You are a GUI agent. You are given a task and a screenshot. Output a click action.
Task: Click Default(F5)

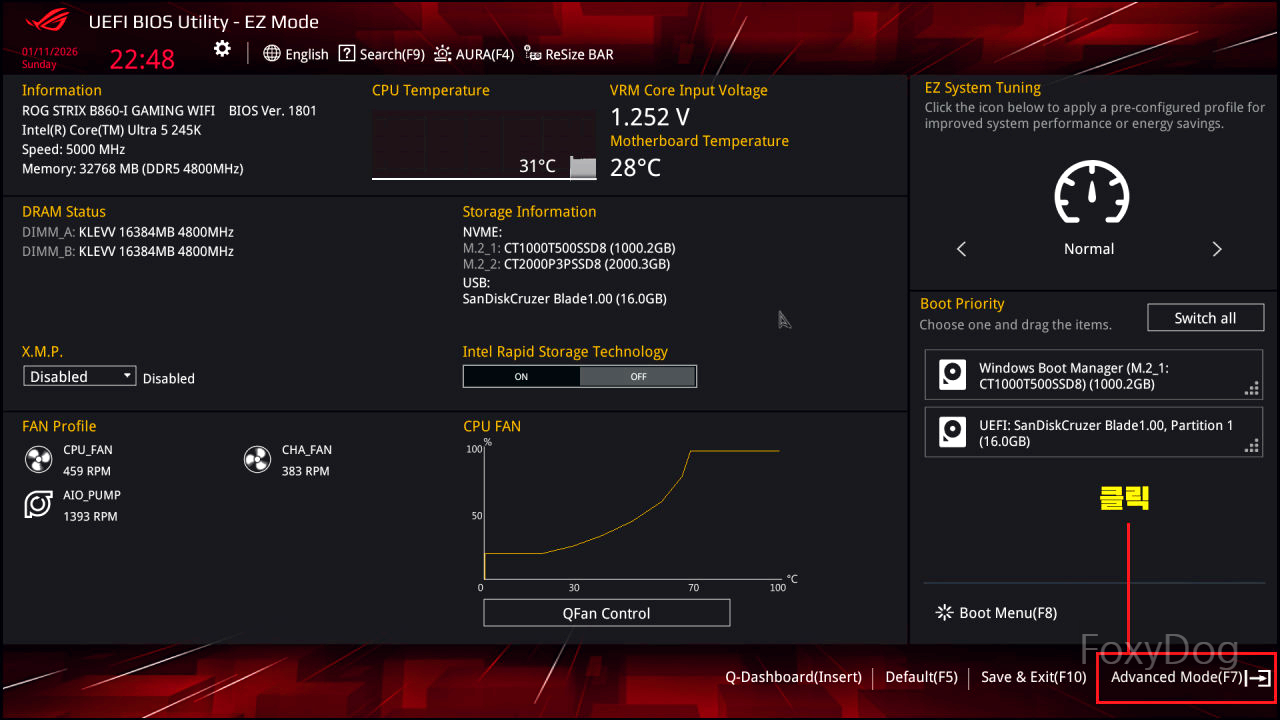[921, 677]
